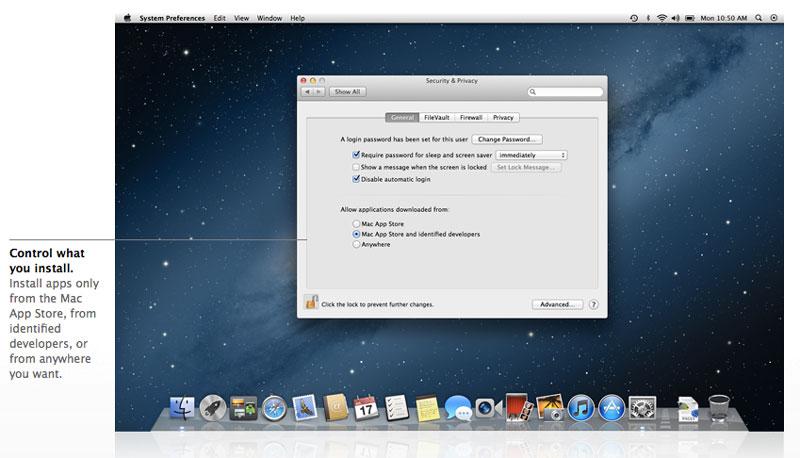Viewport: 800px width, 458px height.
Task: Click the Help question mark button
Action: (593, 304)
